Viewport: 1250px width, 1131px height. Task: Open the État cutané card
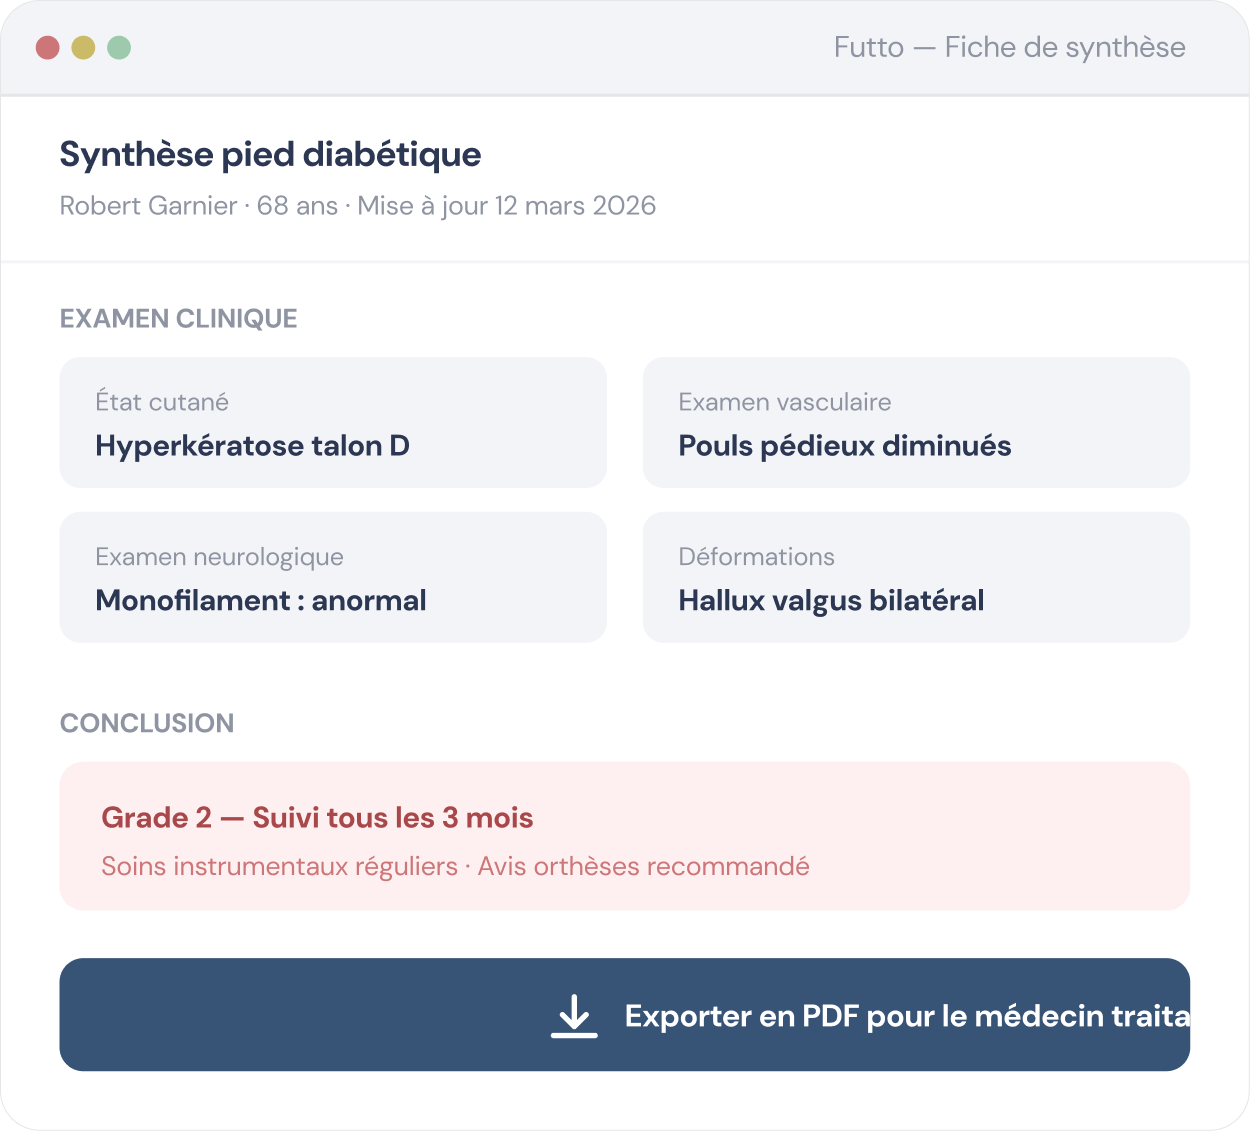tap(333, 422)
